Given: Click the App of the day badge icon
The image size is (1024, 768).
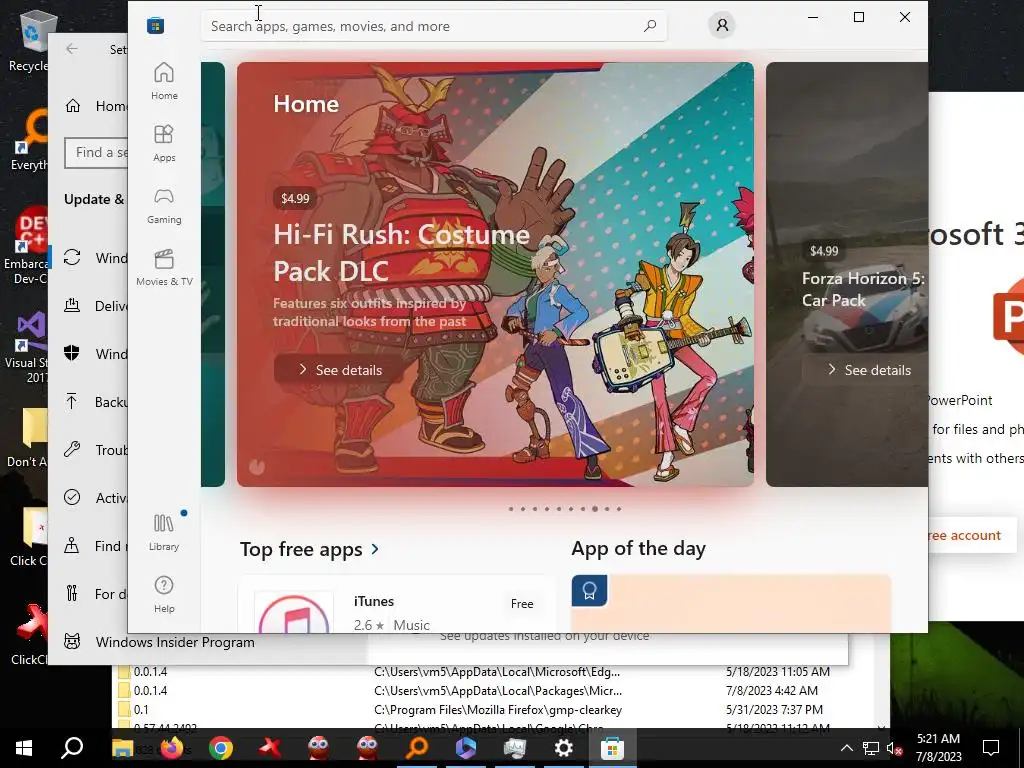Looking at the screenshot, I should click(x=589, y=590).
